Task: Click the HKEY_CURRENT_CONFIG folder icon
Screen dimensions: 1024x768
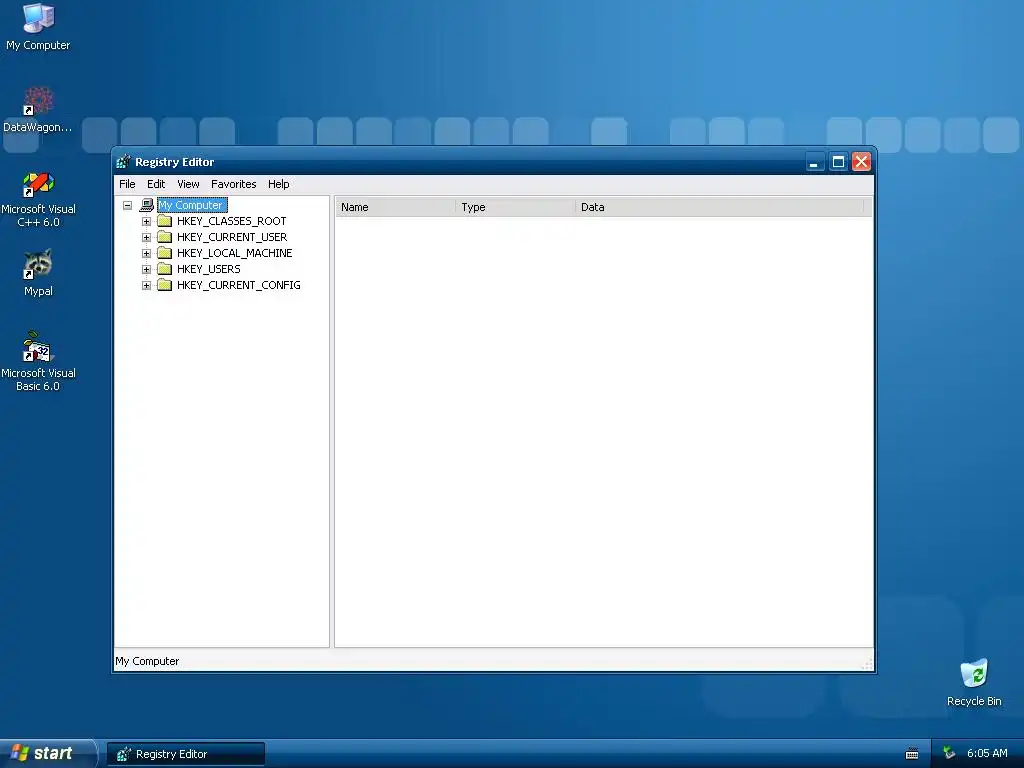Action: 165,285
